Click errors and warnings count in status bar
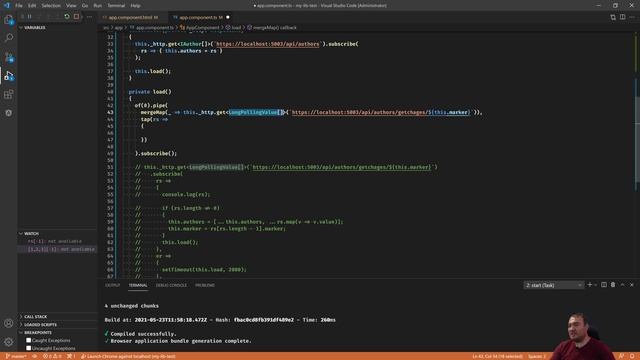This screenshot has height=360, width=640. (52, 356)
